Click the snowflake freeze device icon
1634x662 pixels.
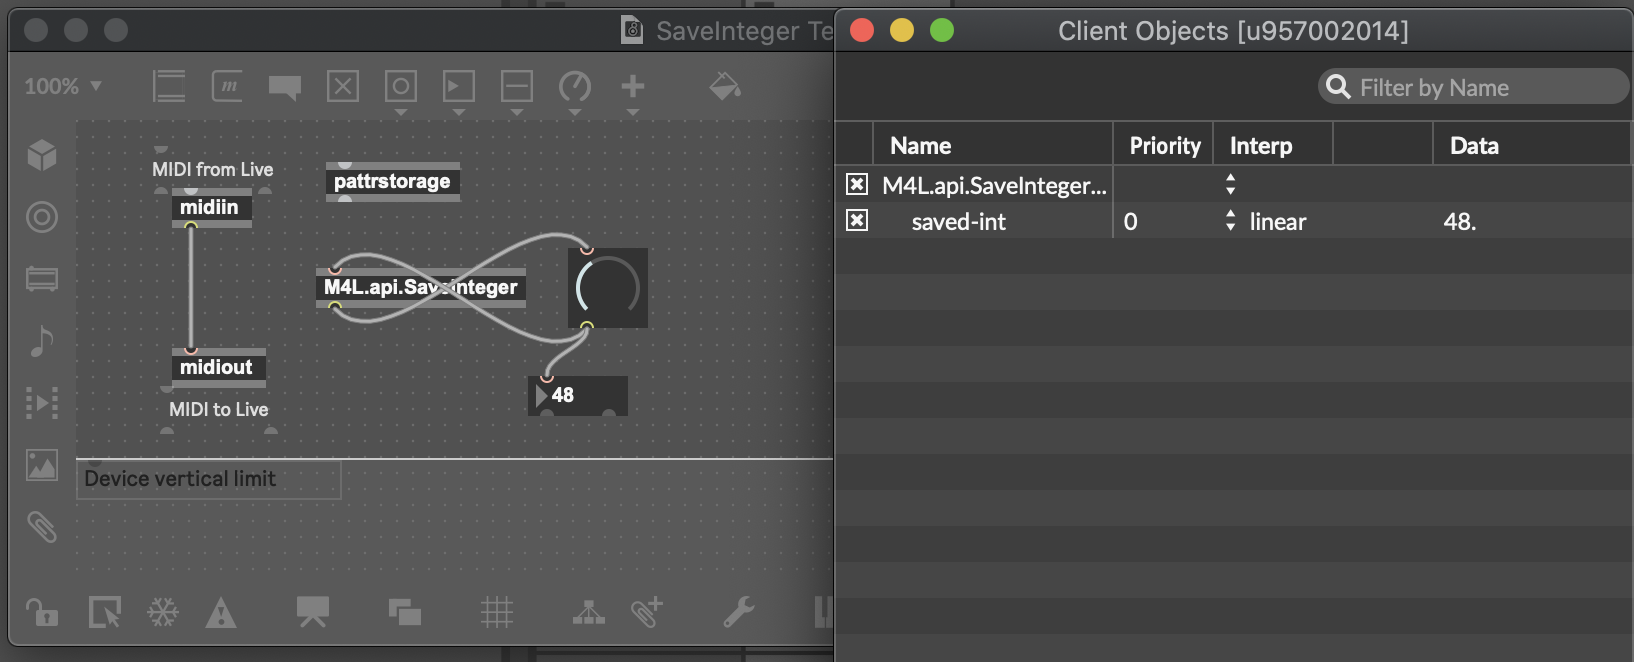[x=163, y=612]
